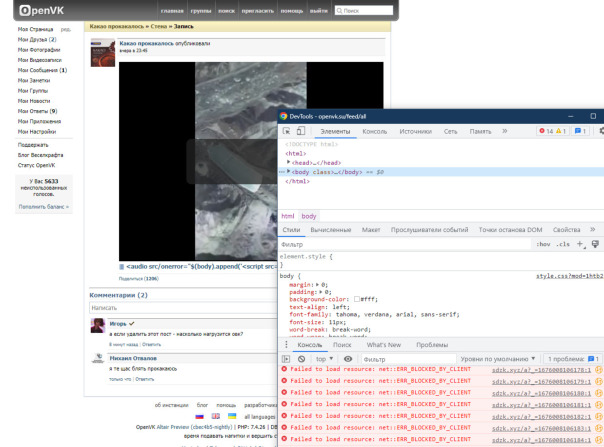Viewport: 604px width, 447px height.
Task: Focus the Написать comment field
Action: click(183, 308)
